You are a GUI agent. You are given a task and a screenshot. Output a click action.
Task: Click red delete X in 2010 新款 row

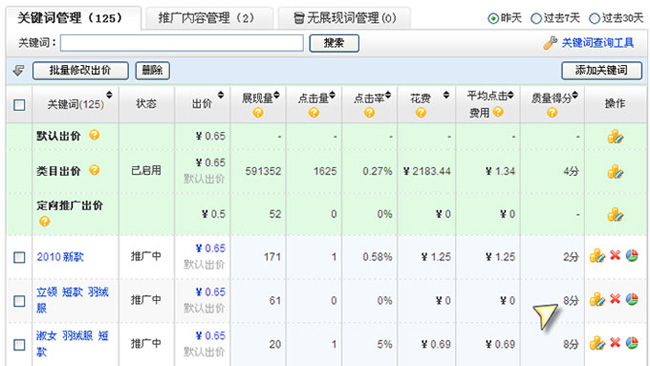[x=615, y=255]
